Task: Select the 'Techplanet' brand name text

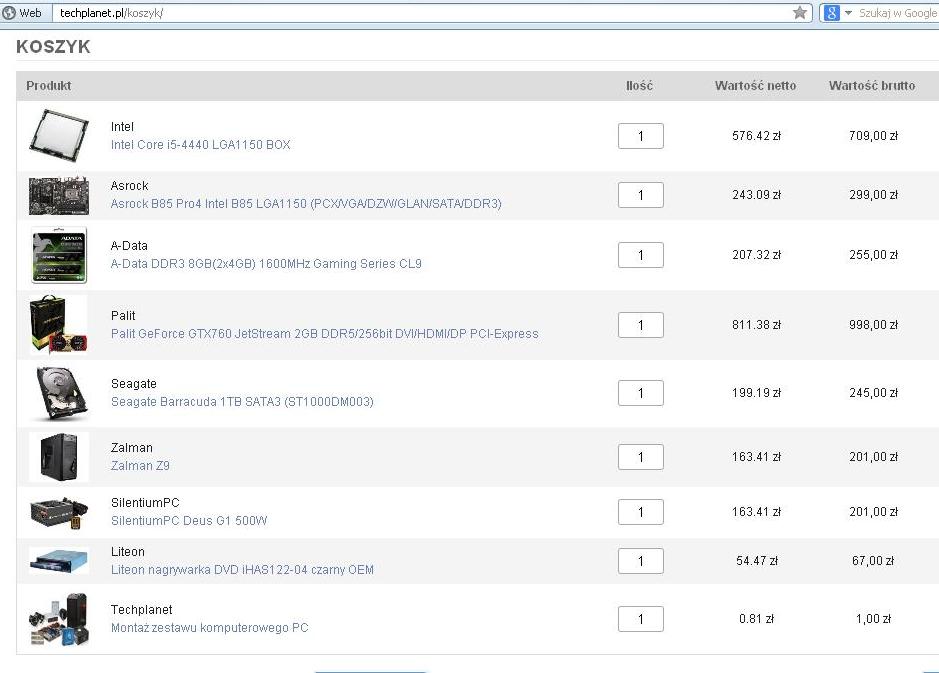Action: 141,610
